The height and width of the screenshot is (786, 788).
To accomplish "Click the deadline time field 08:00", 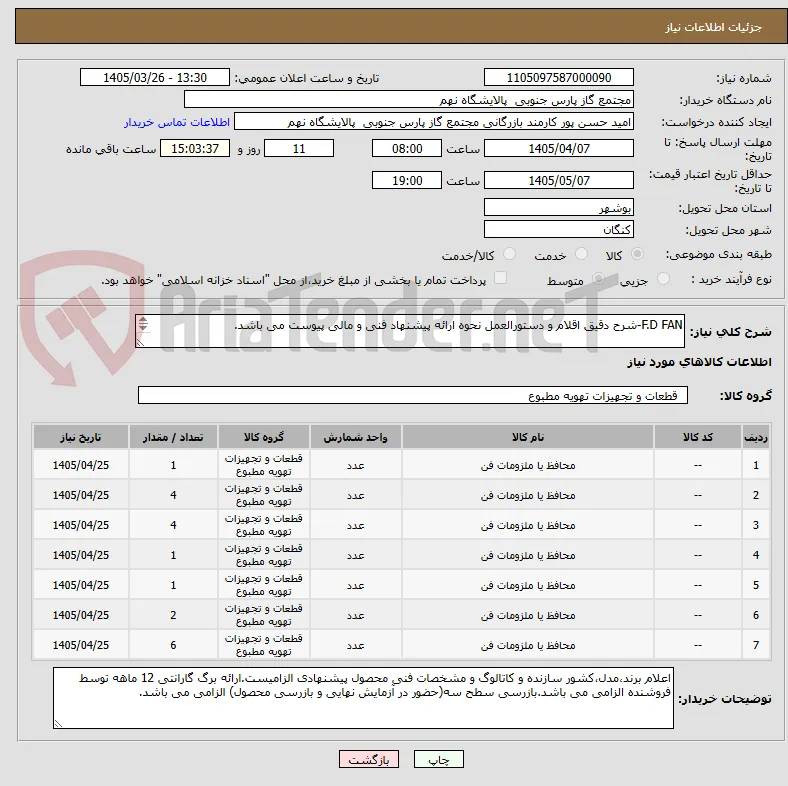I will point(407,148).
